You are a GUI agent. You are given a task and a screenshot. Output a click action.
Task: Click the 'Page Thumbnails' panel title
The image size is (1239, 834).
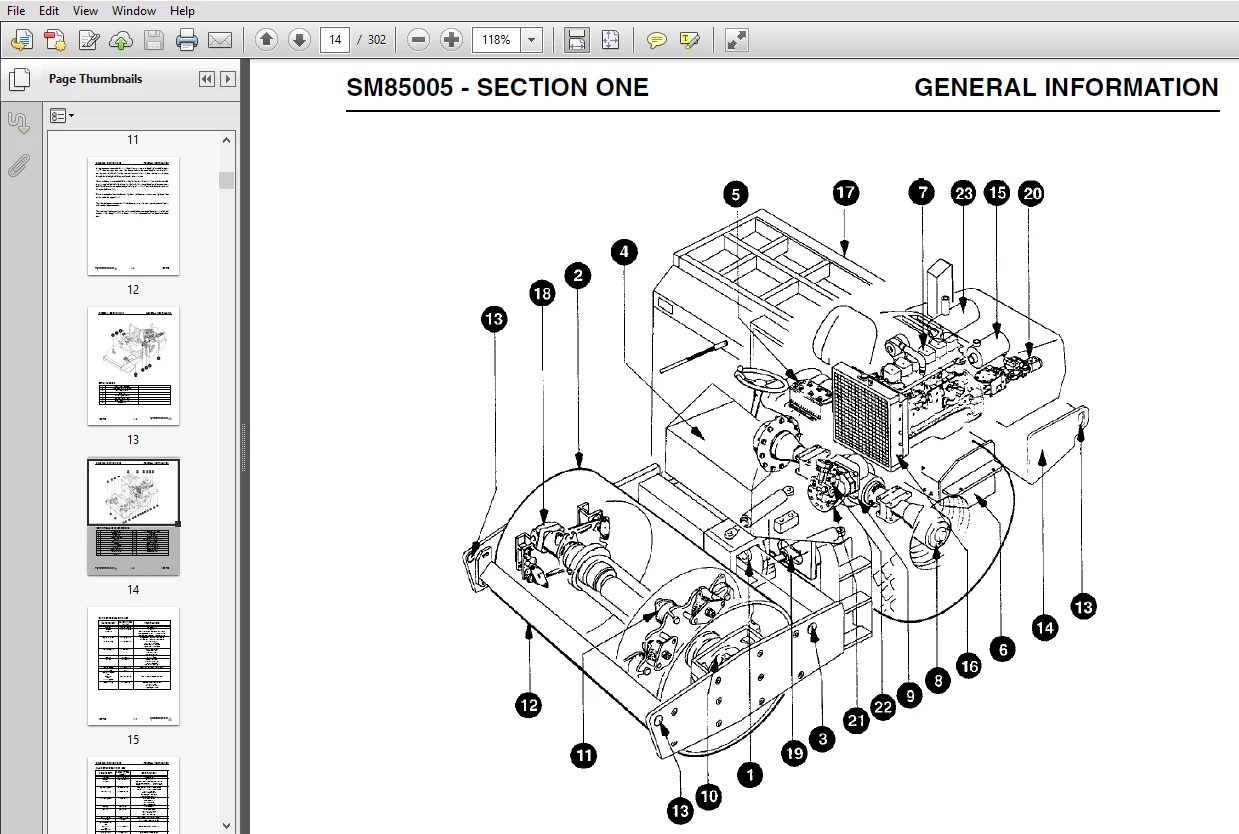(x=96, y=79)
